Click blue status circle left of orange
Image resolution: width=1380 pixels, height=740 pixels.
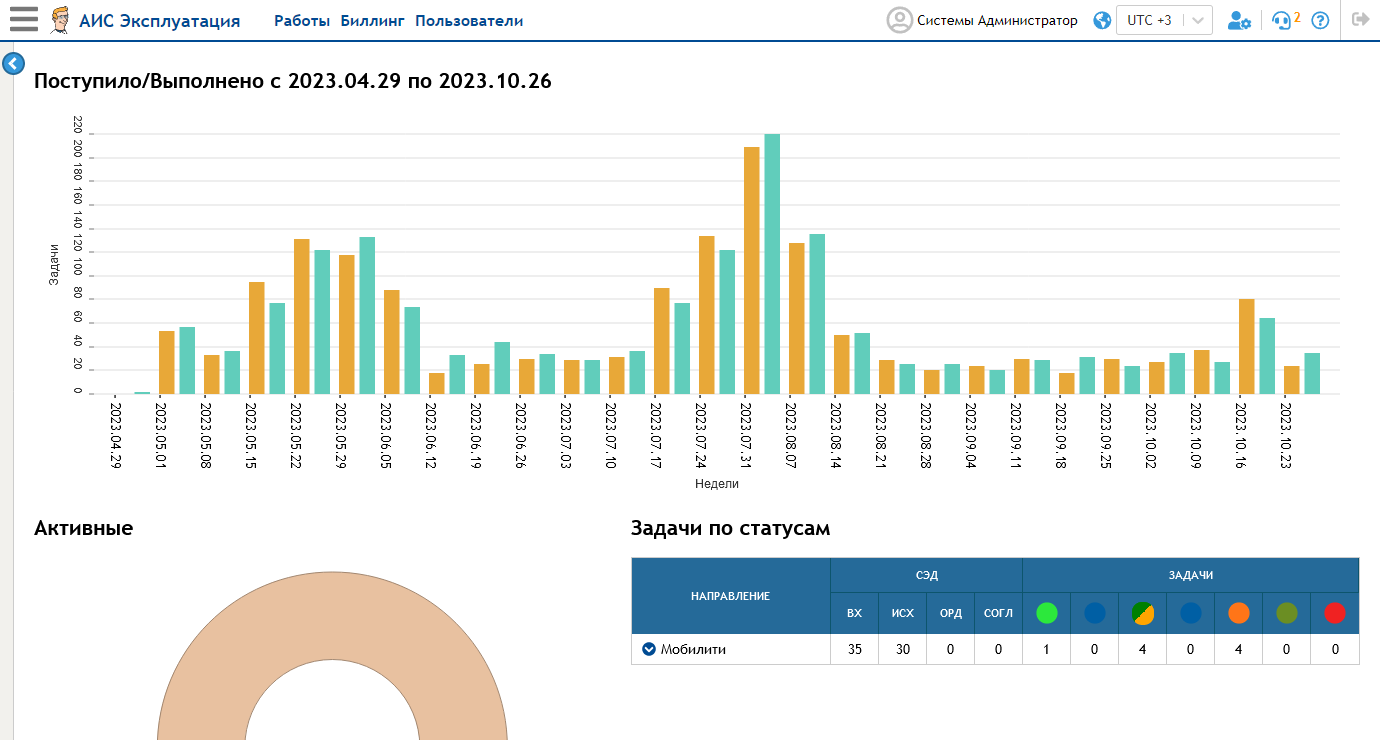[1191, 613]
